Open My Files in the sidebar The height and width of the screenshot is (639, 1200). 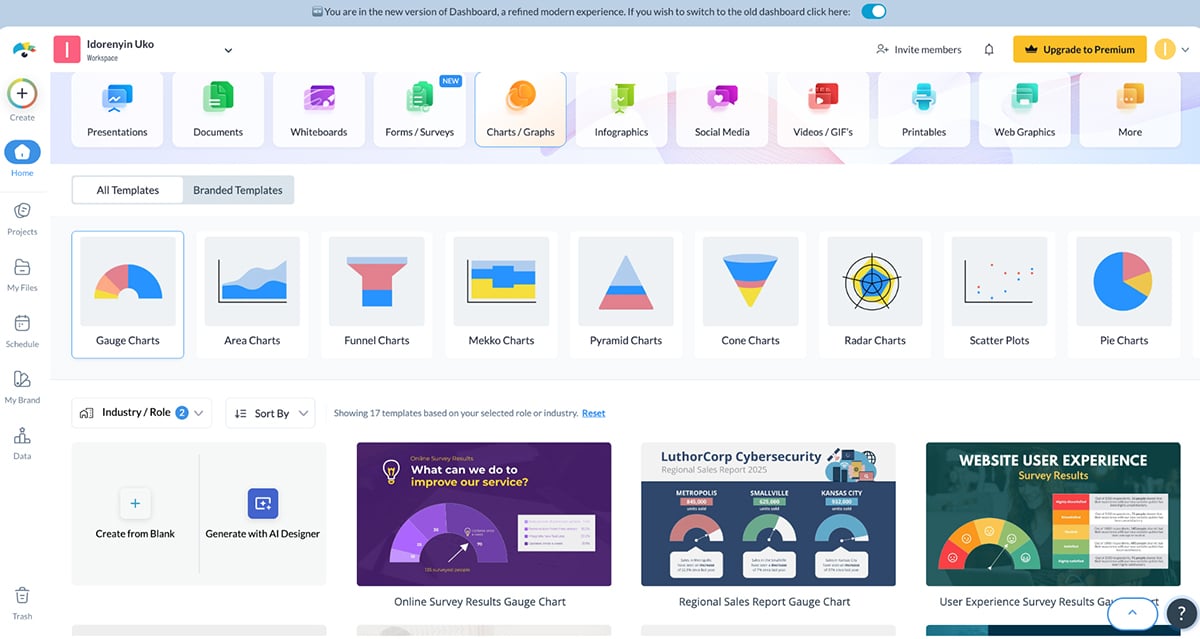[22, 272]
